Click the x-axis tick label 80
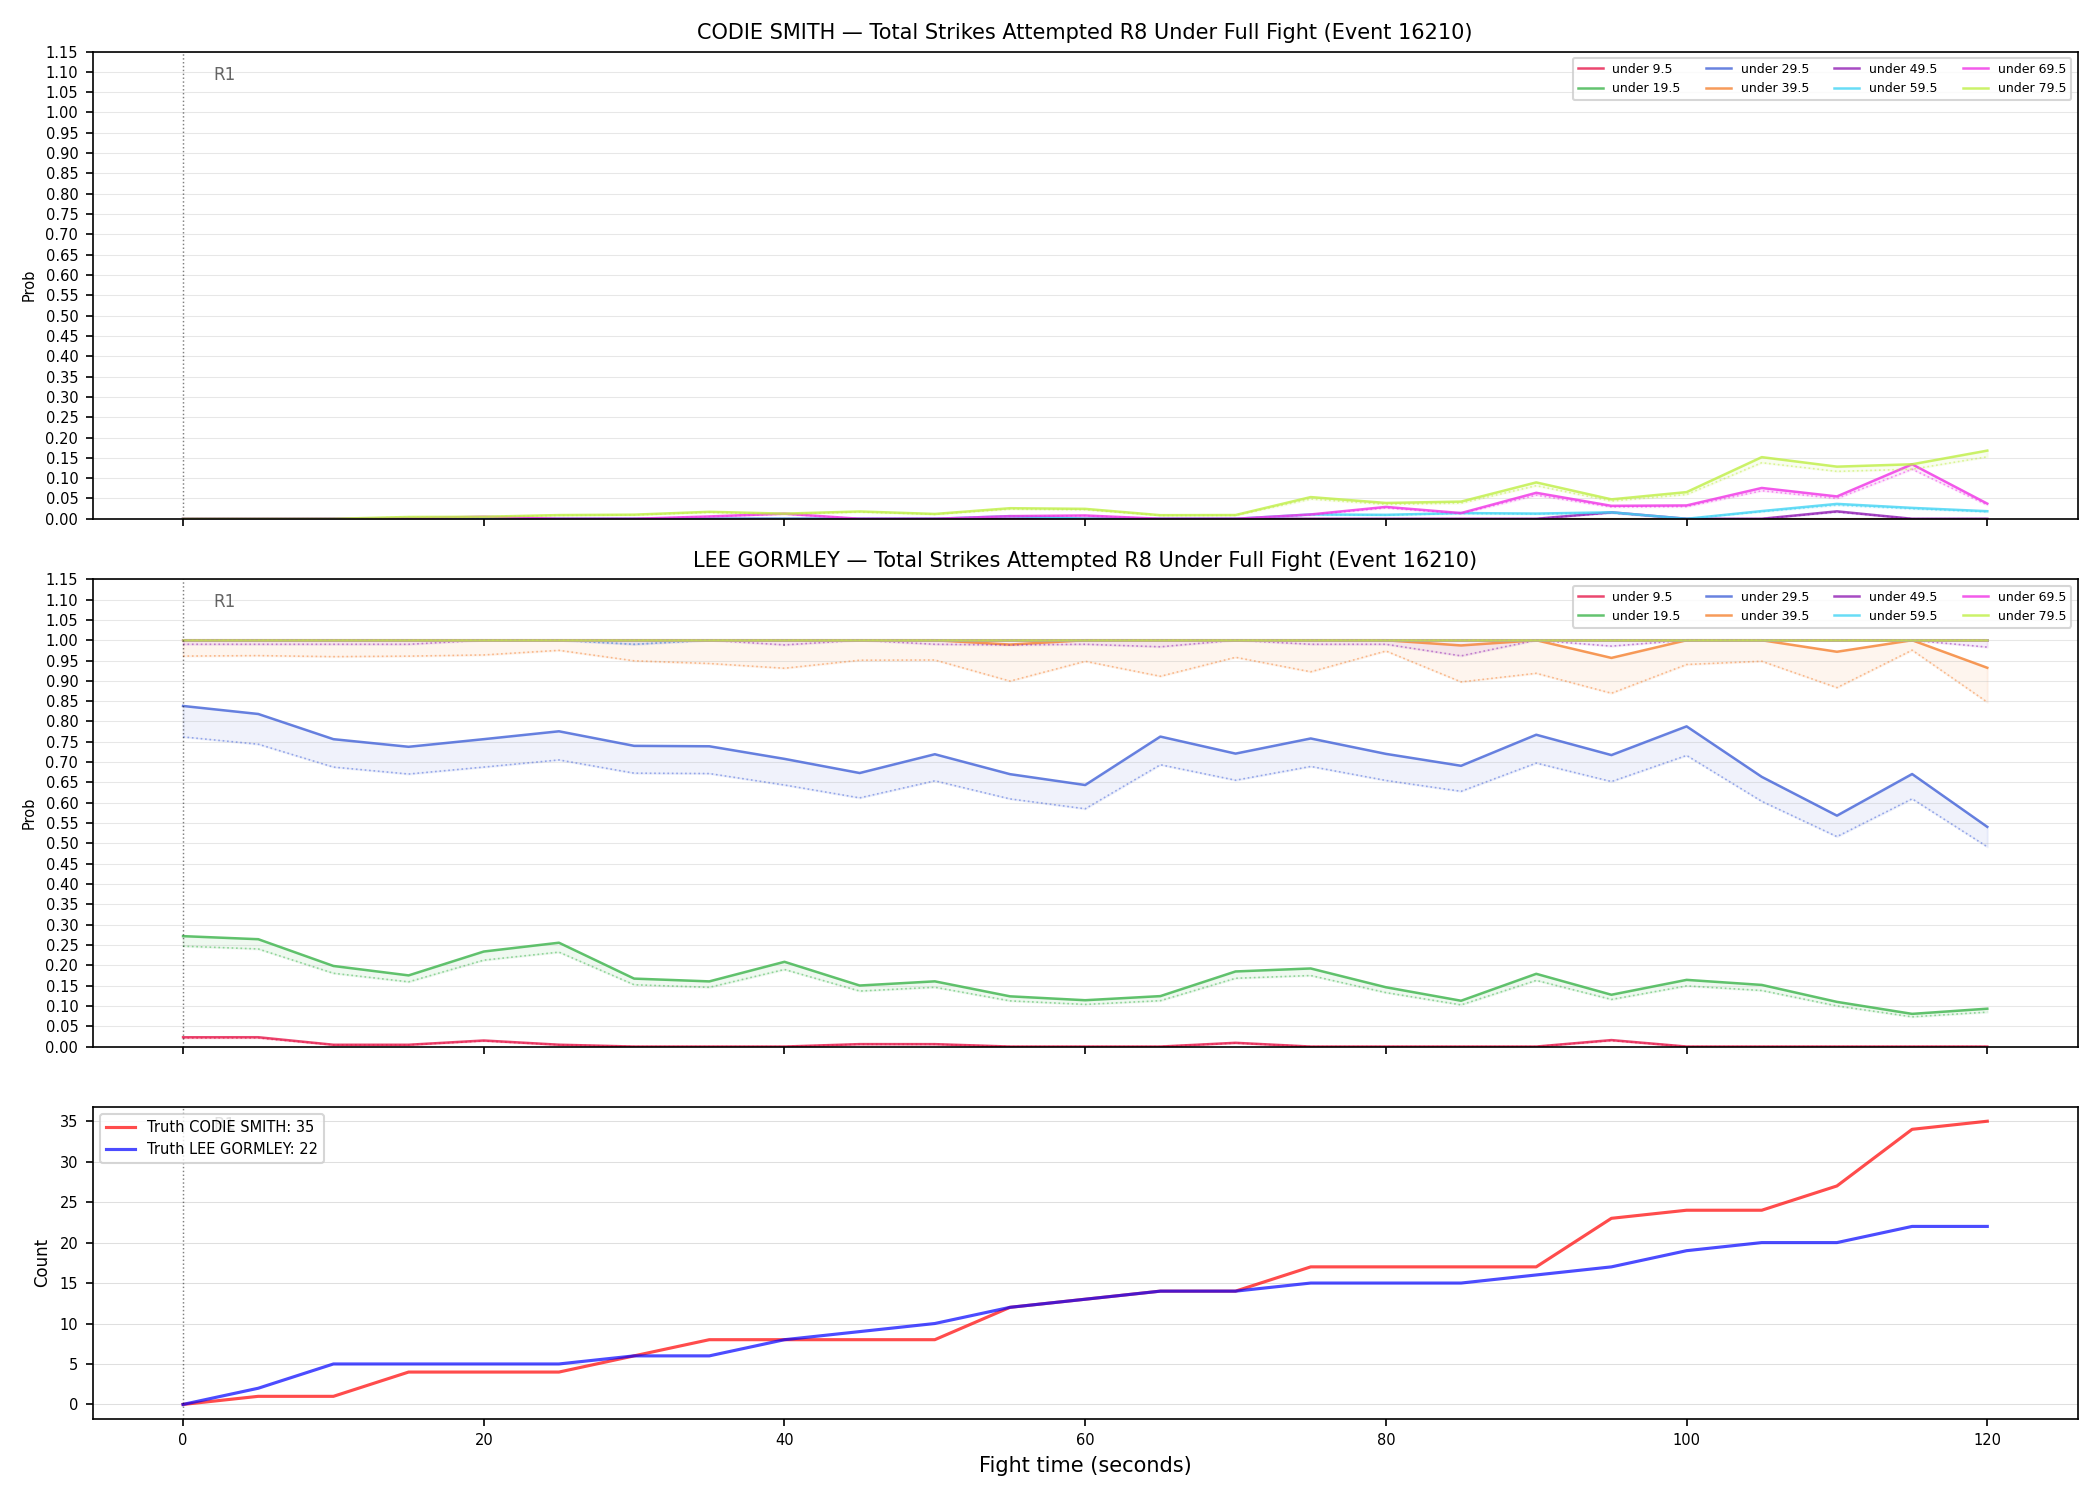This screenshot has width=2100, height=1500. tap(1386, 1440)
